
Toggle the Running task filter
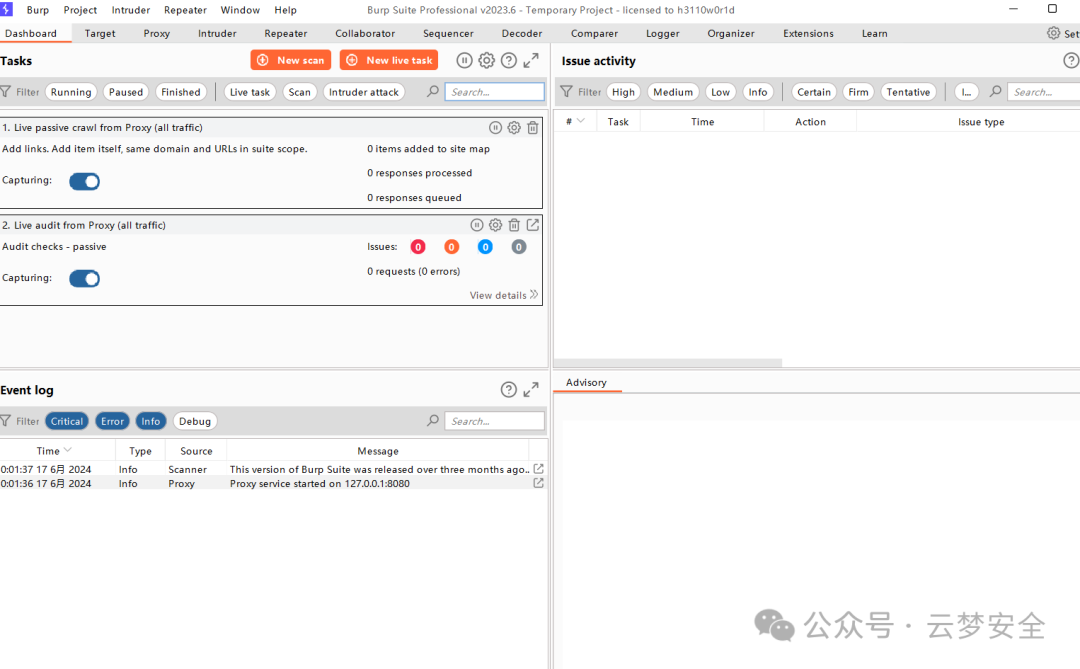[x=71, y=92]
